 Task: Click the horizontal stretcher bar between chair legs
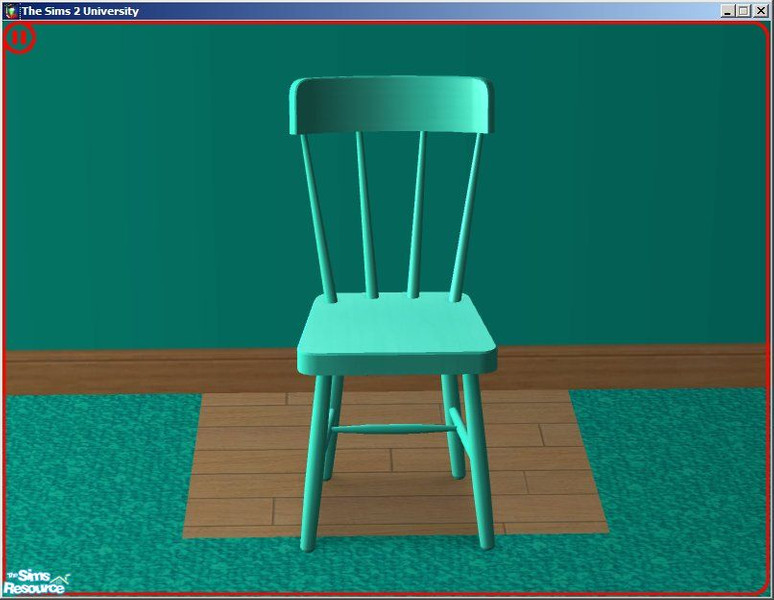coord(392,429)
